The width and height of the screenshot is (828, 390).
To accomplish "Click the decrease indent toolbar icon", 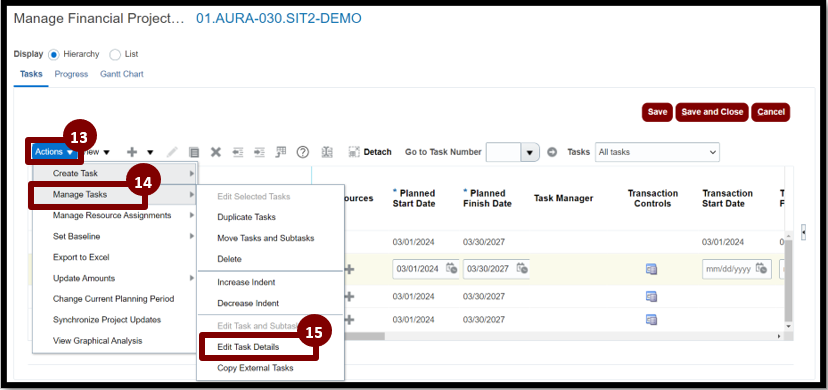I will (x=238, y=152).
